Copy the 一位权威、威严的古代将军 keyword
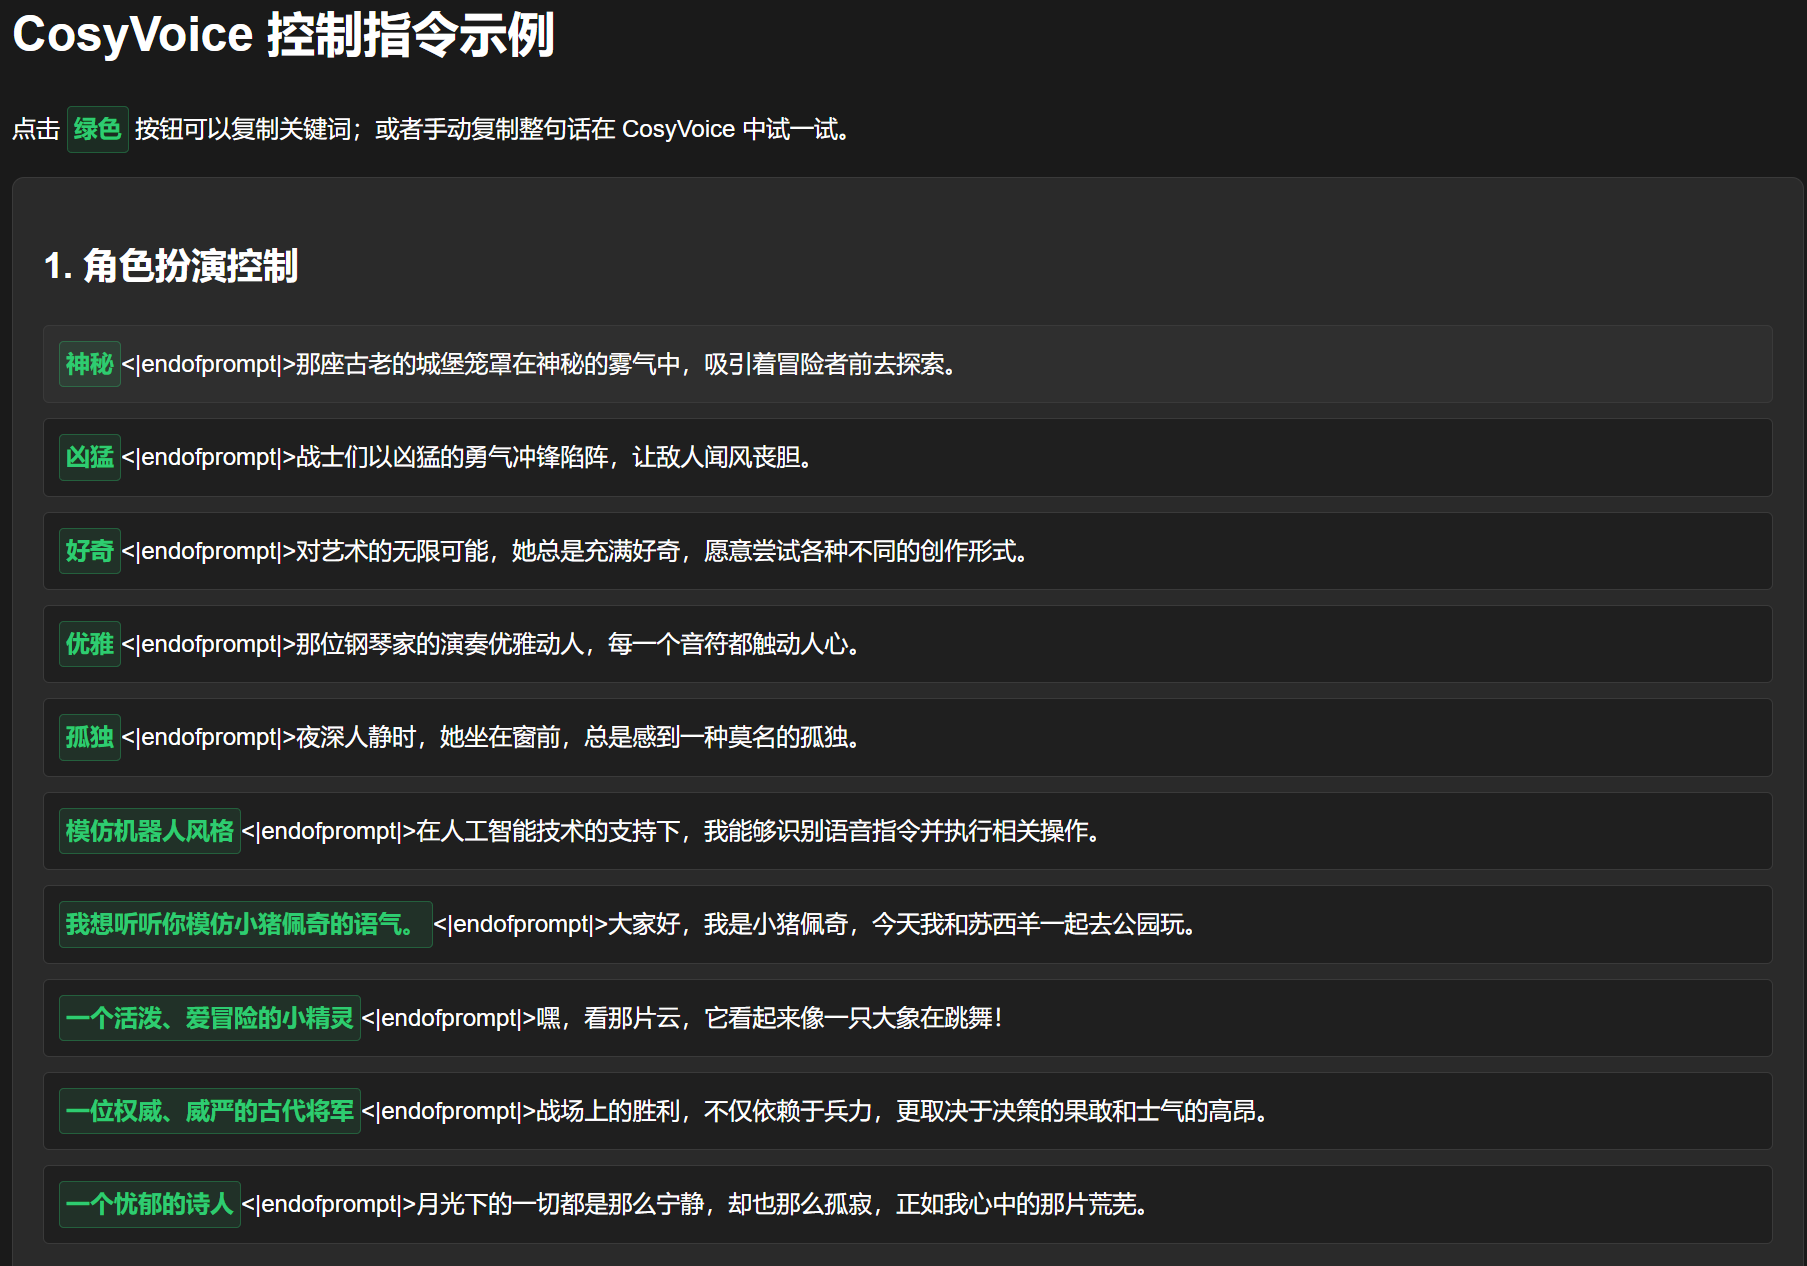 (209, 1111)
